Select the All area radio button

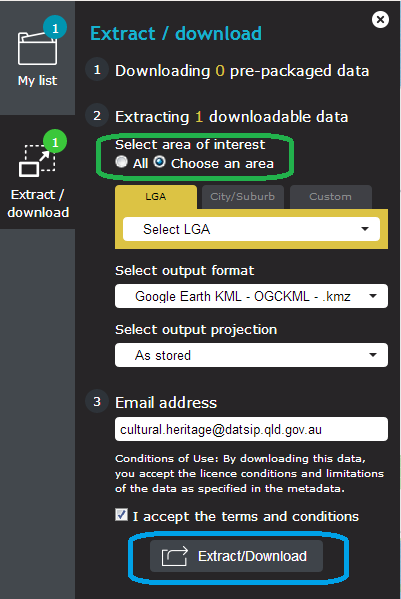coord(121,162)
